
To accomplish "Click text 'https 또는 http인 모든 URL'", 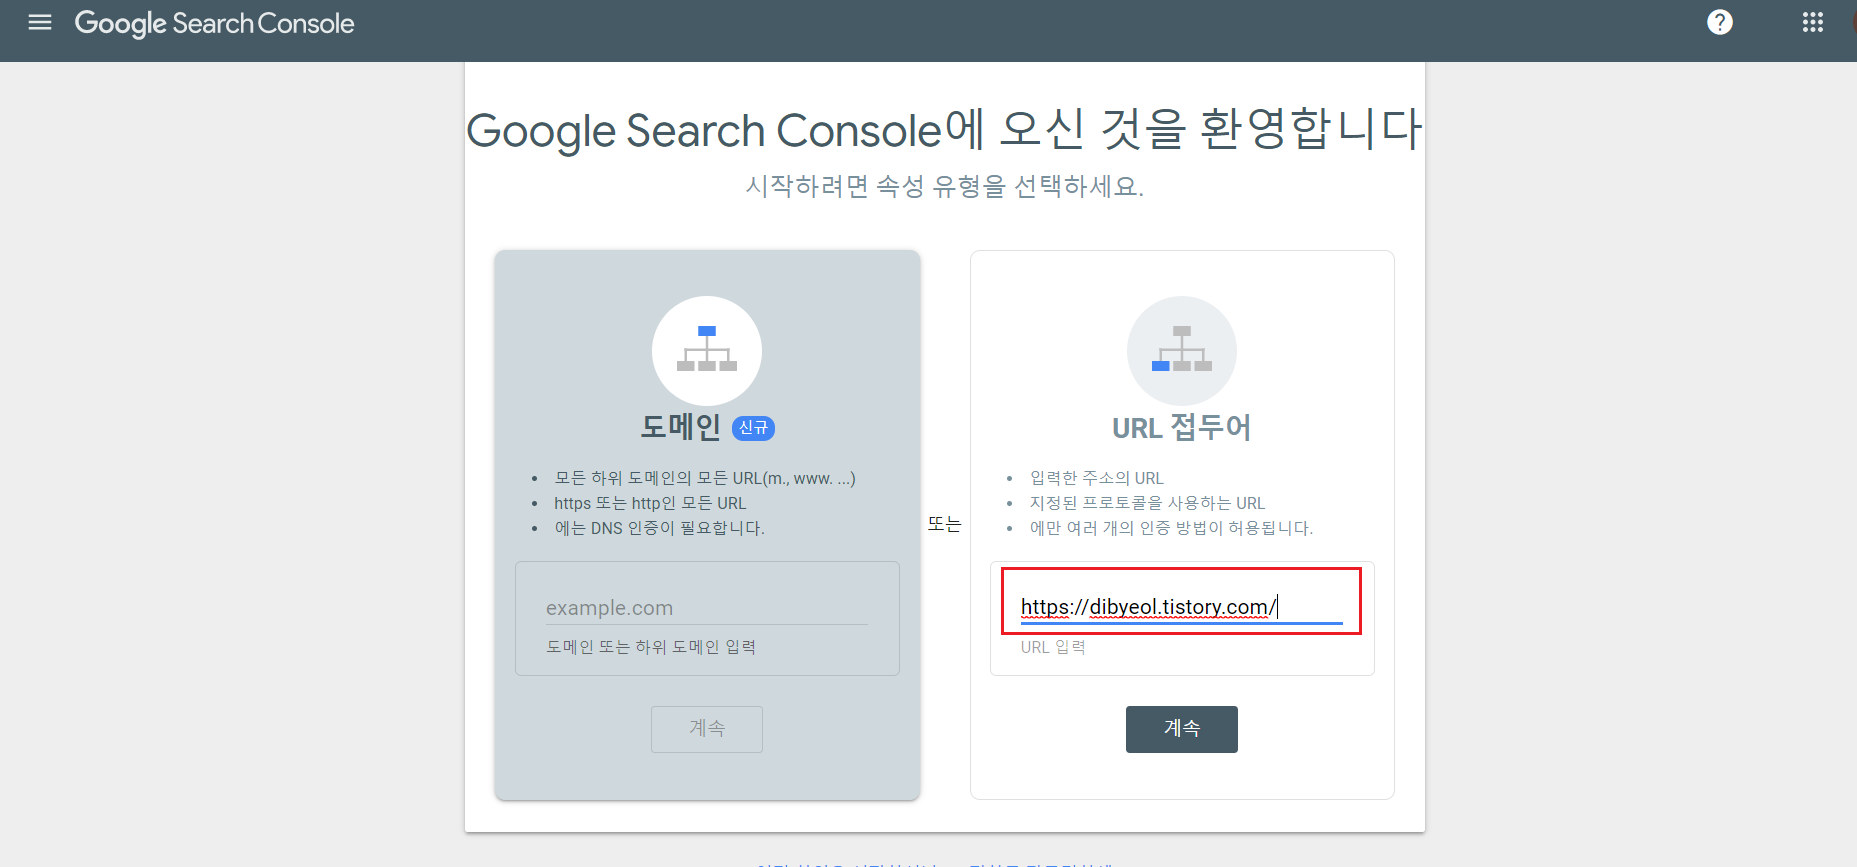I will 650,503.
